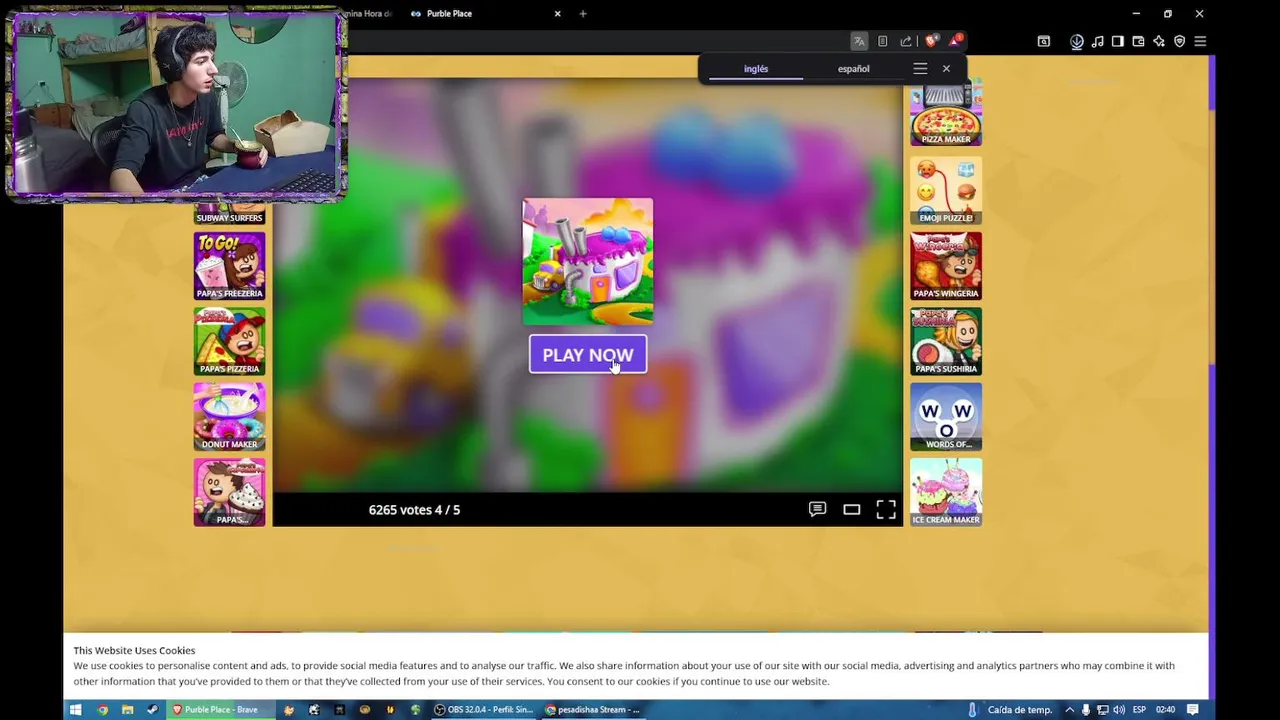Open the Emoji Puzzle game tile
The width and height of the screenshot is (1280, 720).
[x=946, y=190]
